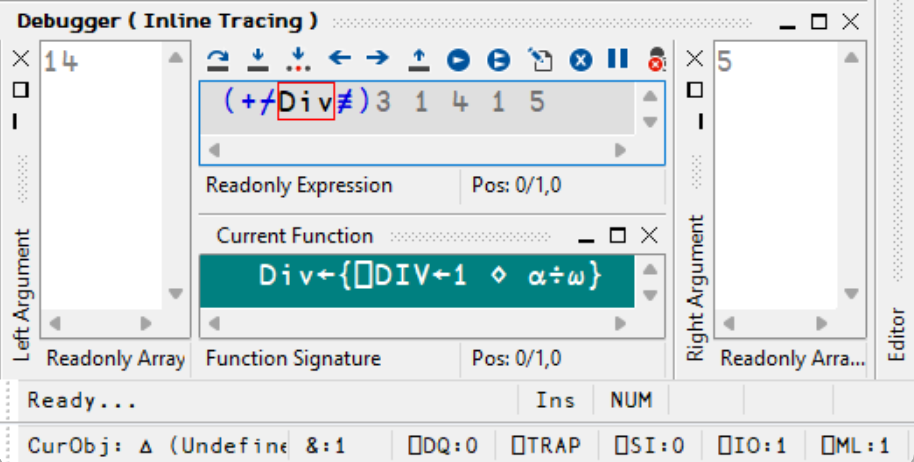Click the Div token in expression
The image size is (914, 462).
[305, 102]
